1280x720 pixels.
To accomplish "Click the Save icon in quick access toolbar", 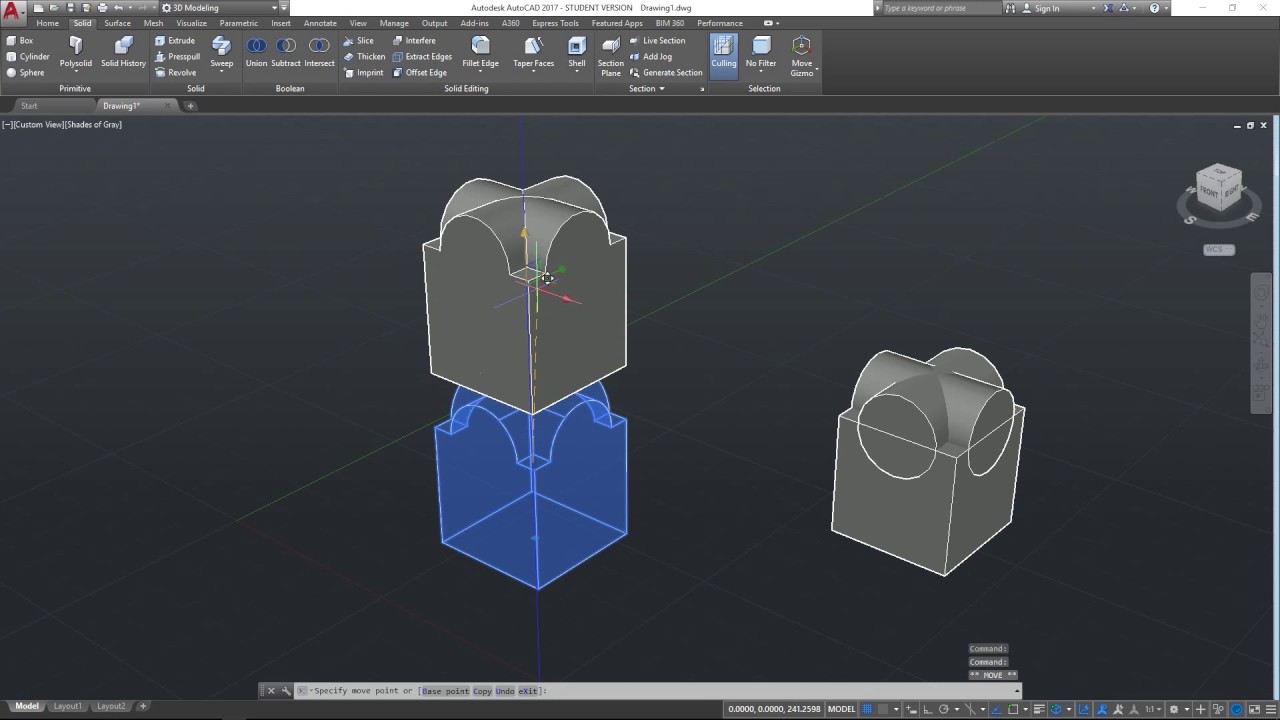I will pyautogui.click(x=71, y=8).
